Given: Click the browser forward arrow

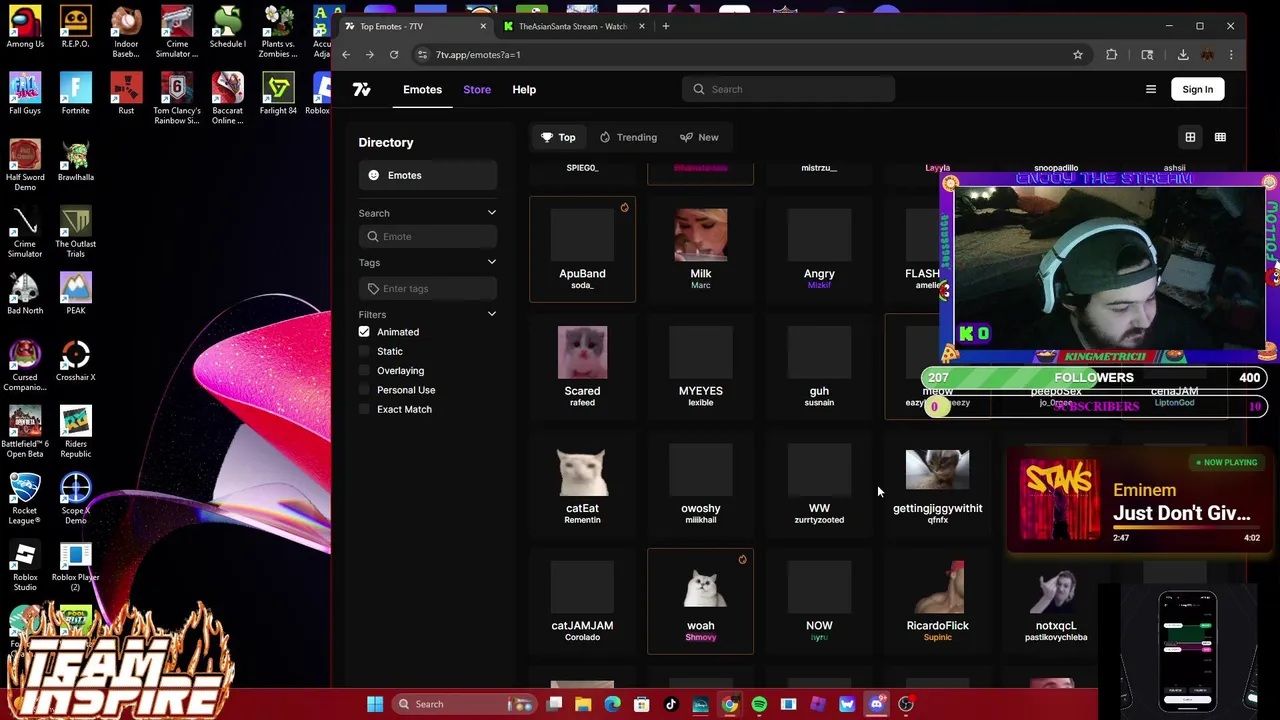Looking at the screenshot, I should click(x=370, y=55).
